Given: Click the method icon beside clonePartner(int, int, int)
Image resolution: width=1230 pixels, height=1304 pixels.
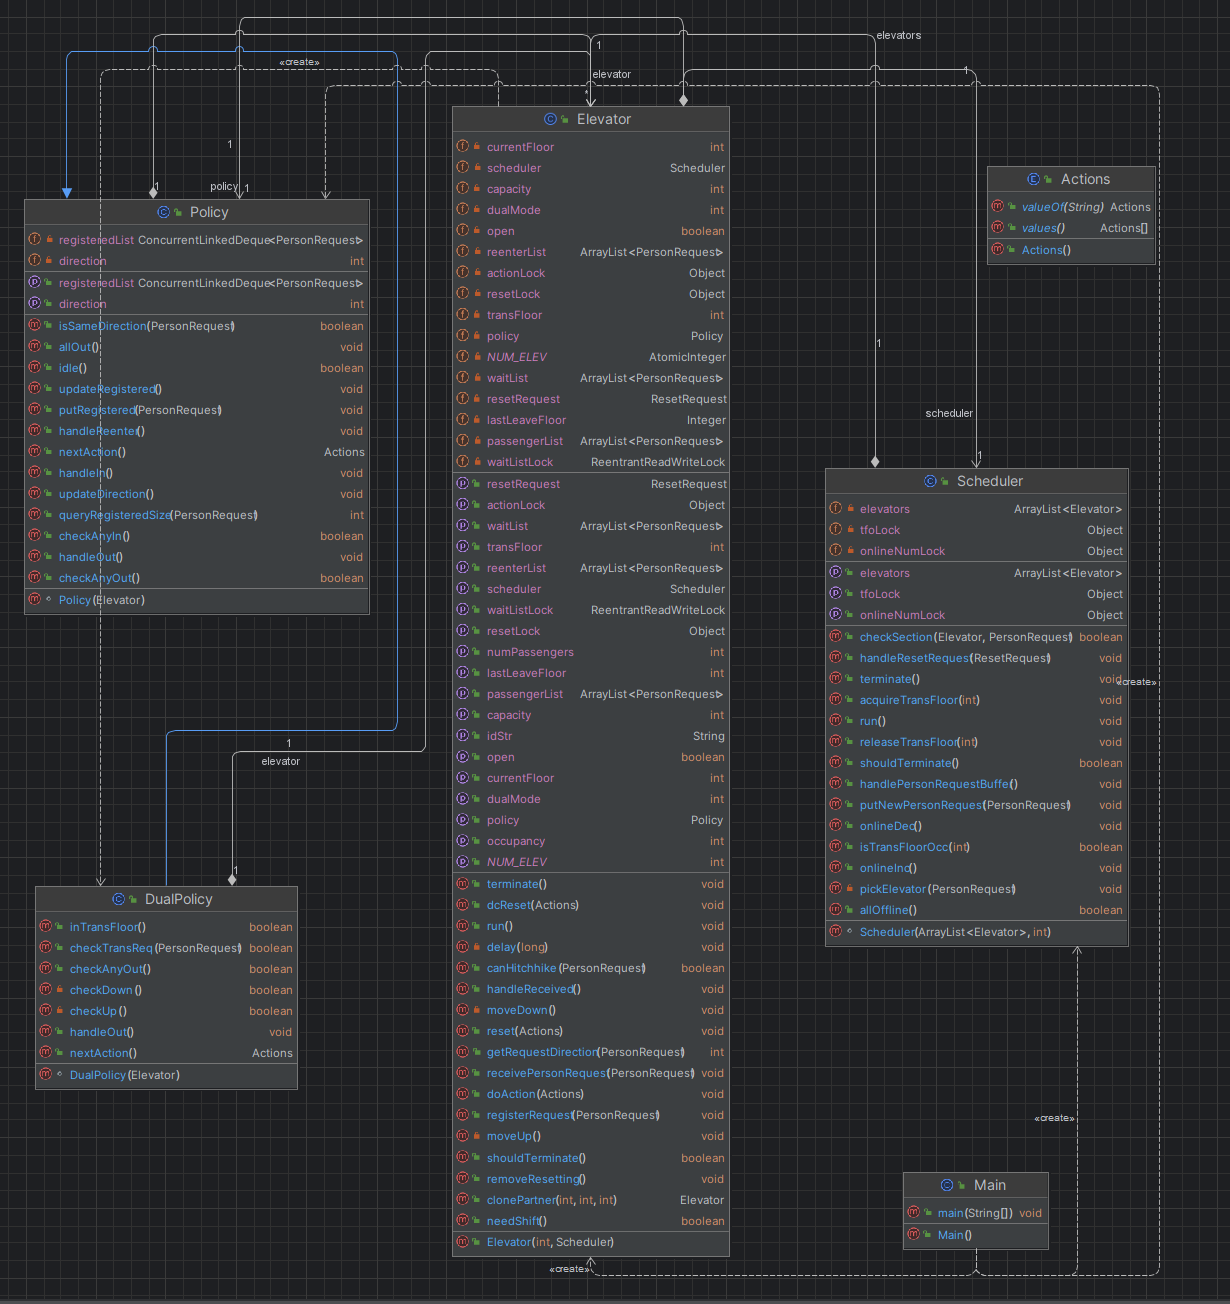Looking at the screenshot, I should [463, 1199].
